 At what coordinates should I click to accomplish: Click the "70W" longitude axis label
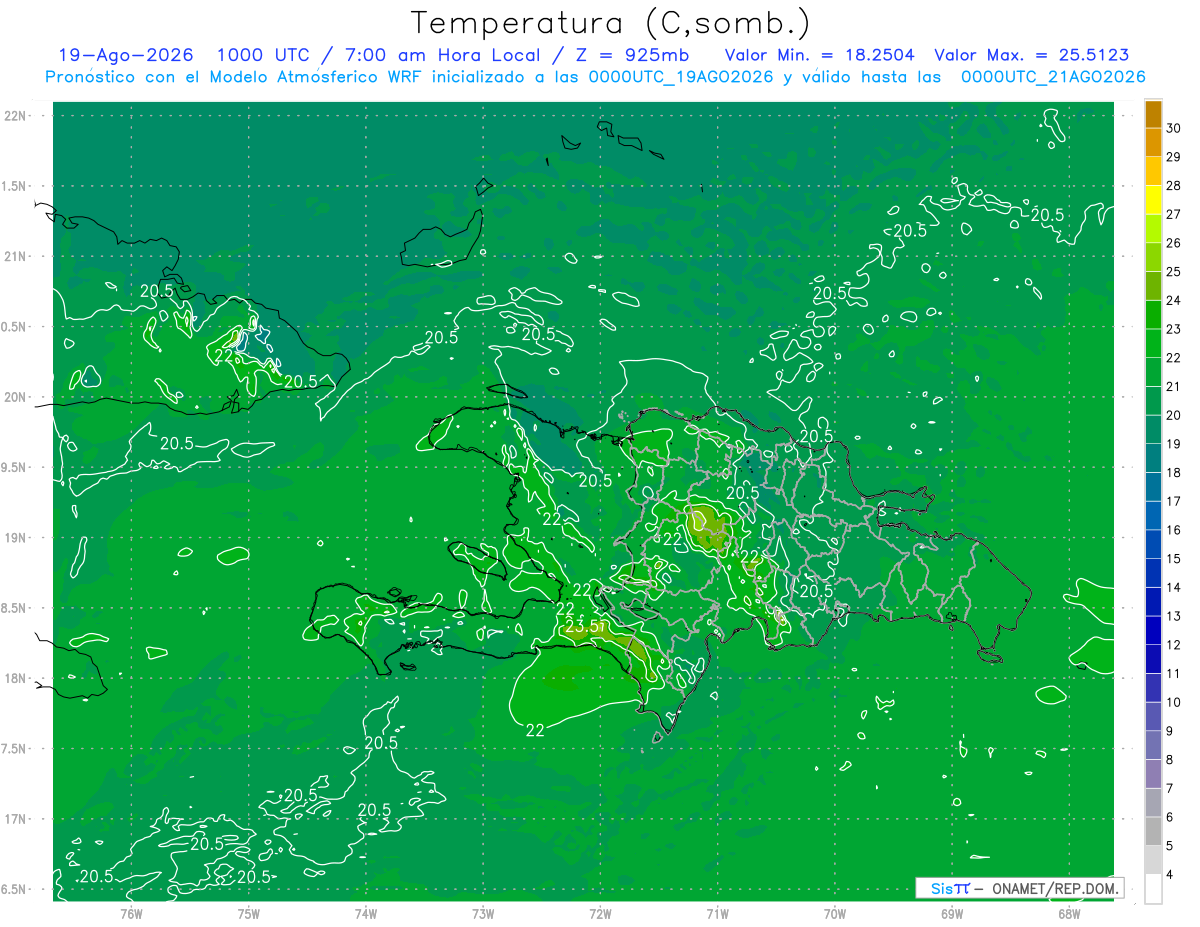(835, 912)
